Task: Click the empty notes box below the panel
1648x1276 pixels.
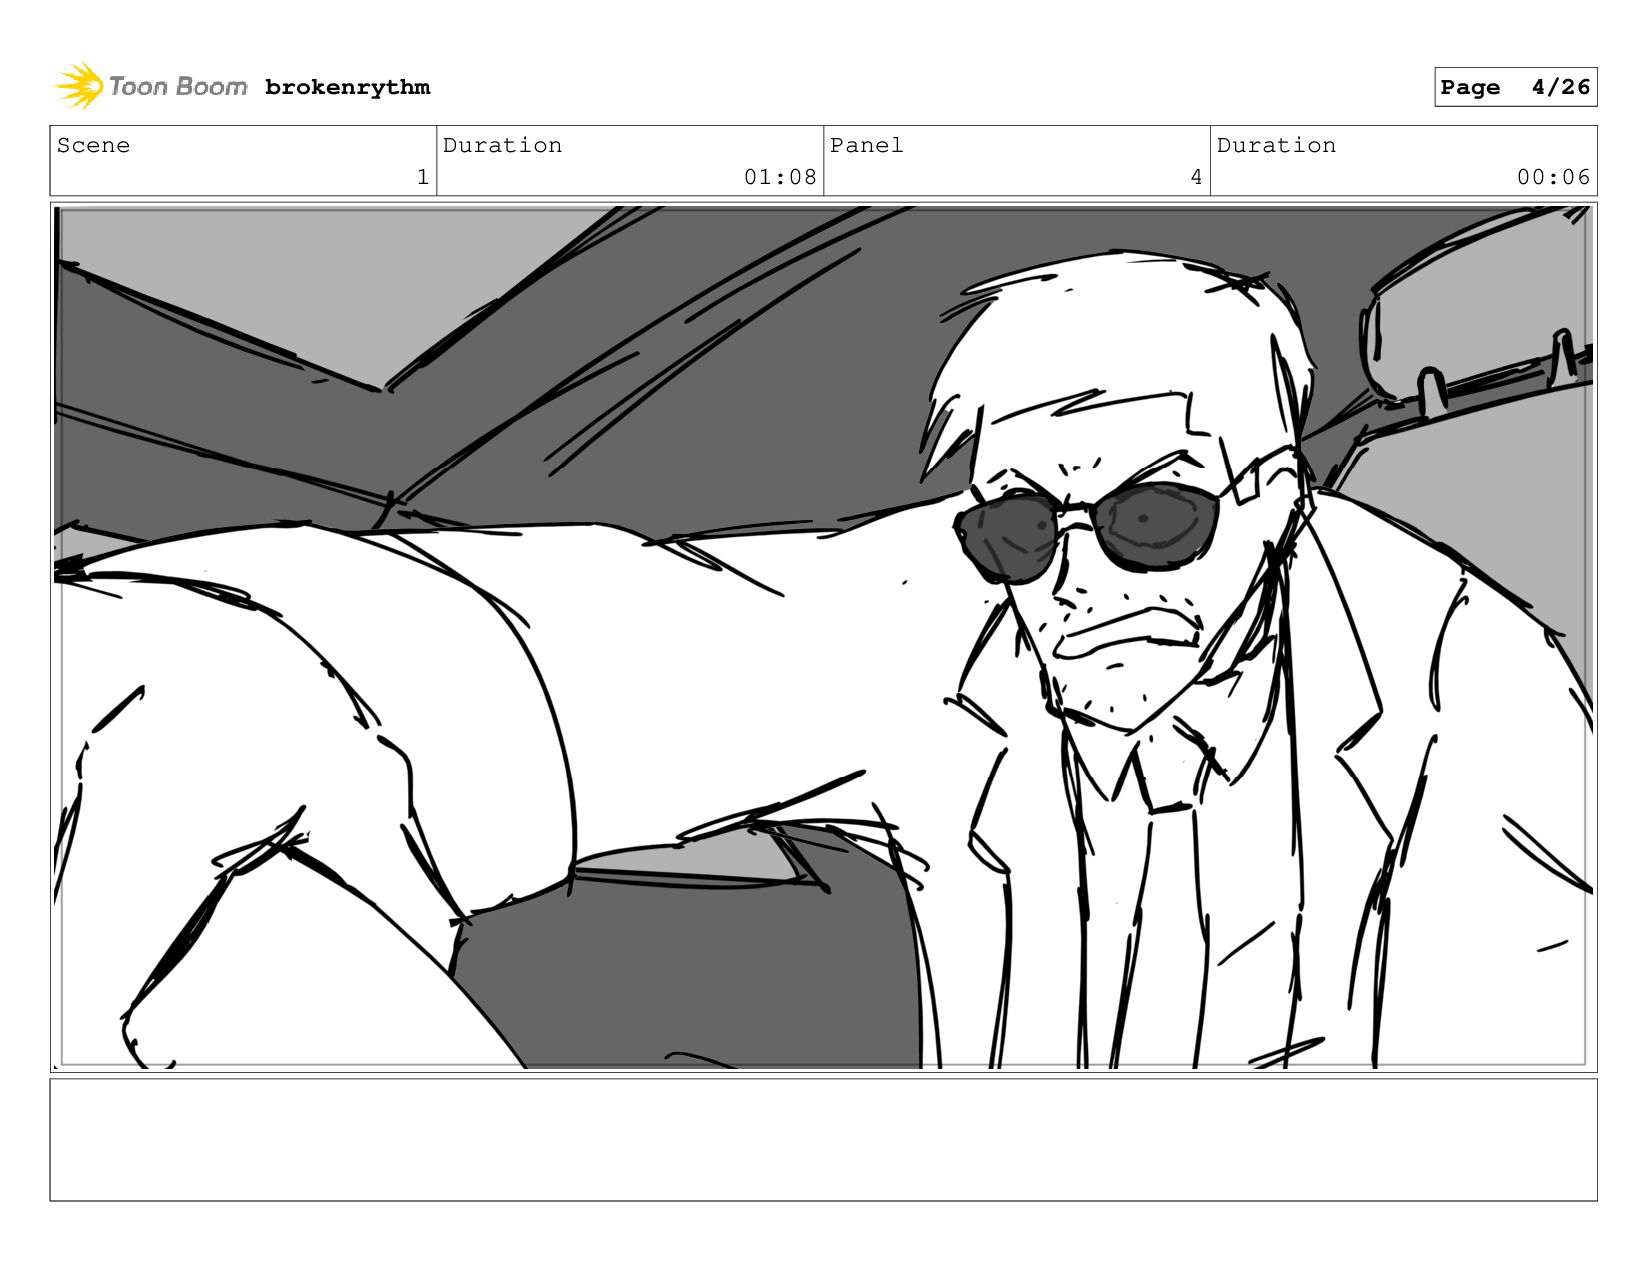Action: click(x=823, y=1139)
